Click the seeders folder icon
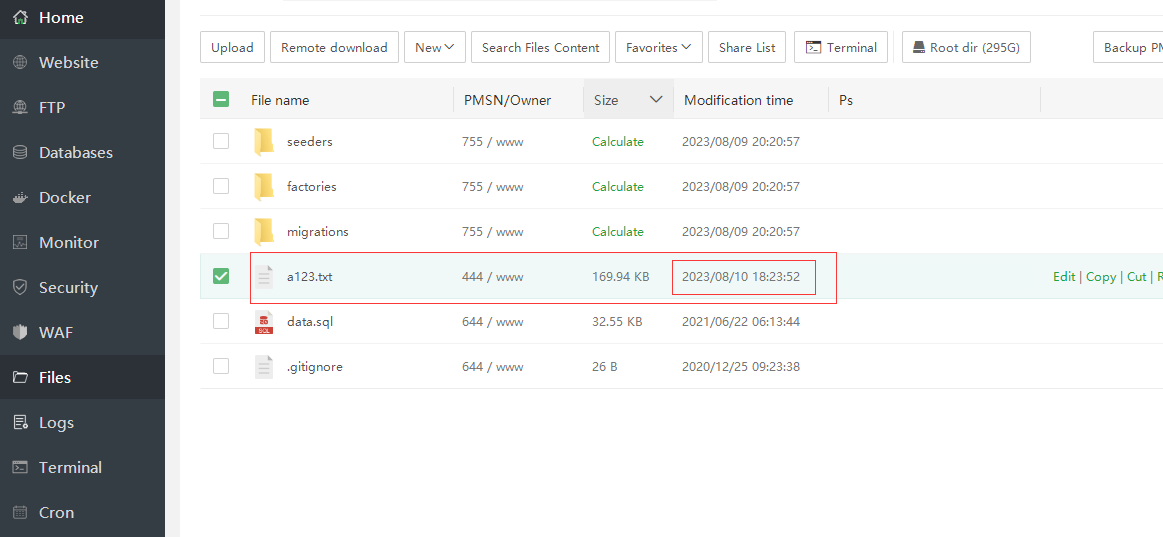 [264, 142]
